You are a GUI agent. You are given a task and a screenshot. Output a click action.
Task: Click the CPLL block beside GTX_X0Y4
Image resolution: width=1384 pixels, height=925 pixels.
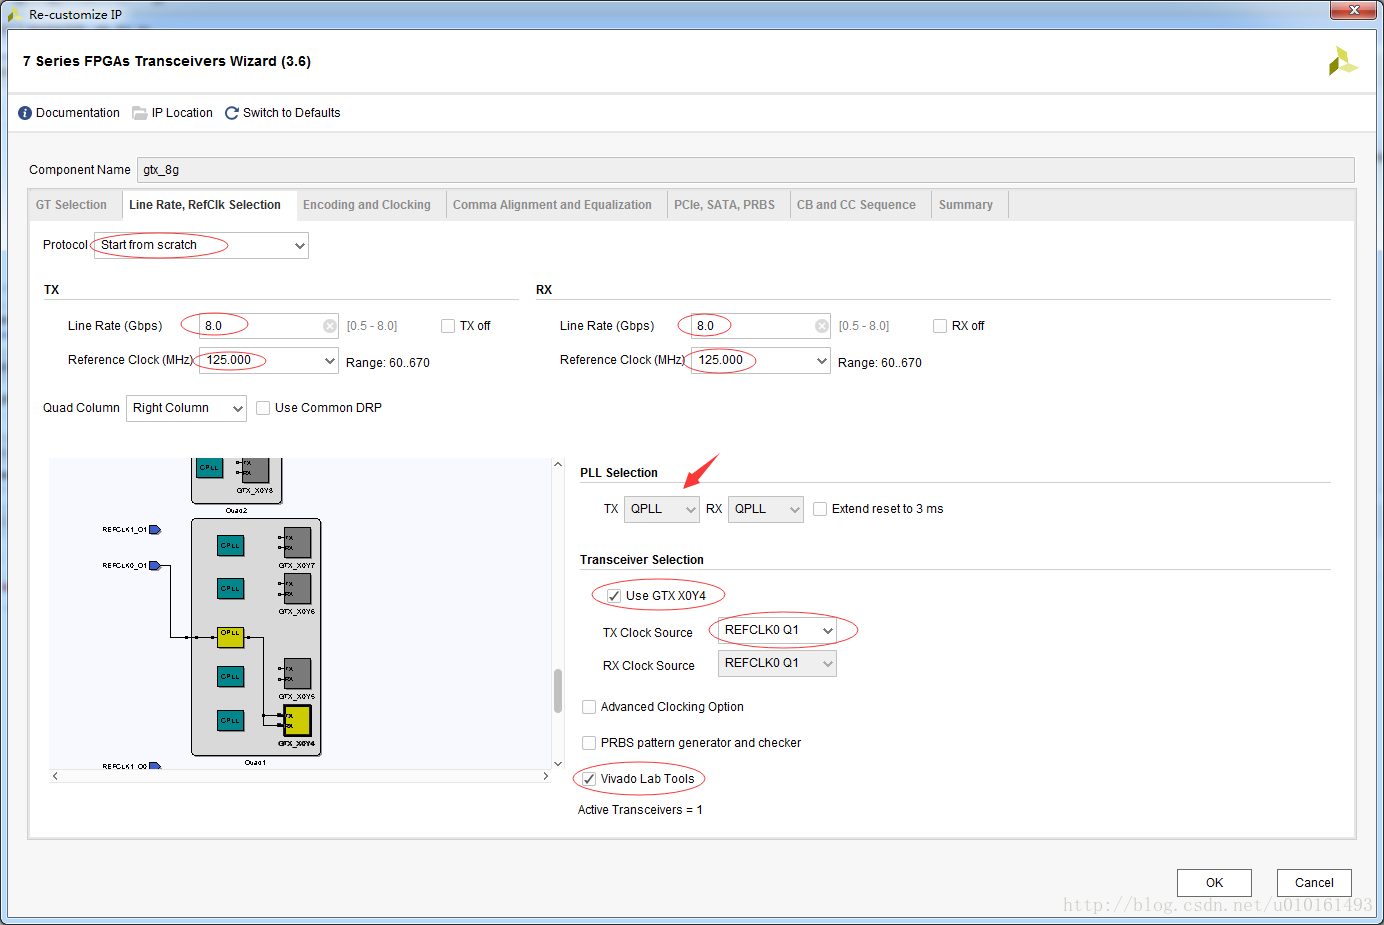click(231, 720)
